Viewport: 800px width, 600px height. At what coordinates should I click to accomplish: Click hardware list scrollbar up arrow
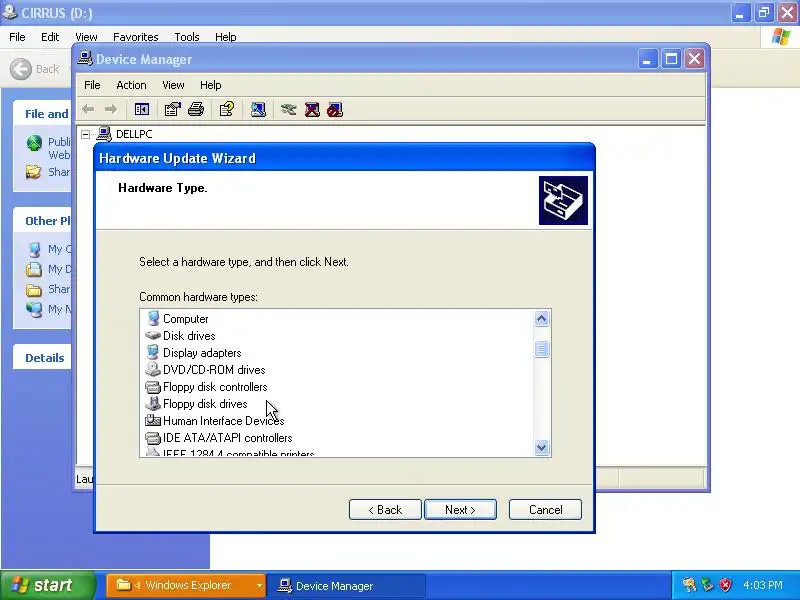click(x=542, y=319)
